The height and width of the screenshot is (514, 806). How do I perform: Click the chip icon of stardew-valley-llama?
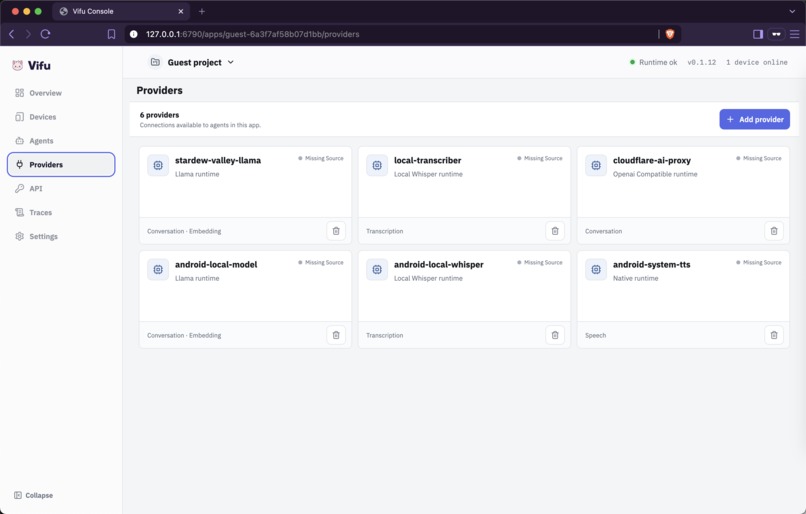pyautogui.click(x=158, y=166)
